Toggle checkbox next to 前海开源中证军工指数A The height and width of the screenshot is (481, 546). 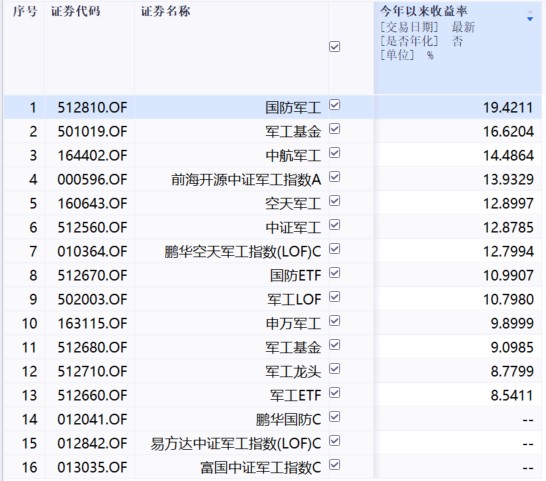(x=334, y=177)
